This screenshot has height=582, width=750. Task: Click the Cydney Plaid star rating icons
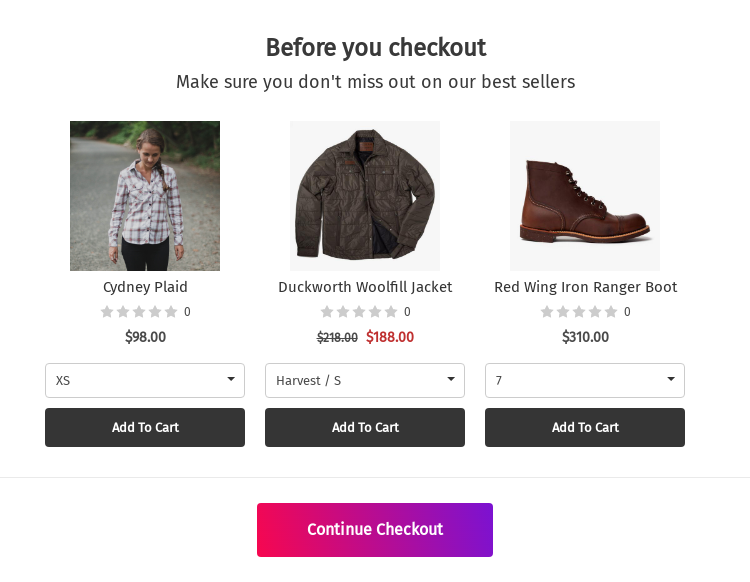(x=139, y=312)
